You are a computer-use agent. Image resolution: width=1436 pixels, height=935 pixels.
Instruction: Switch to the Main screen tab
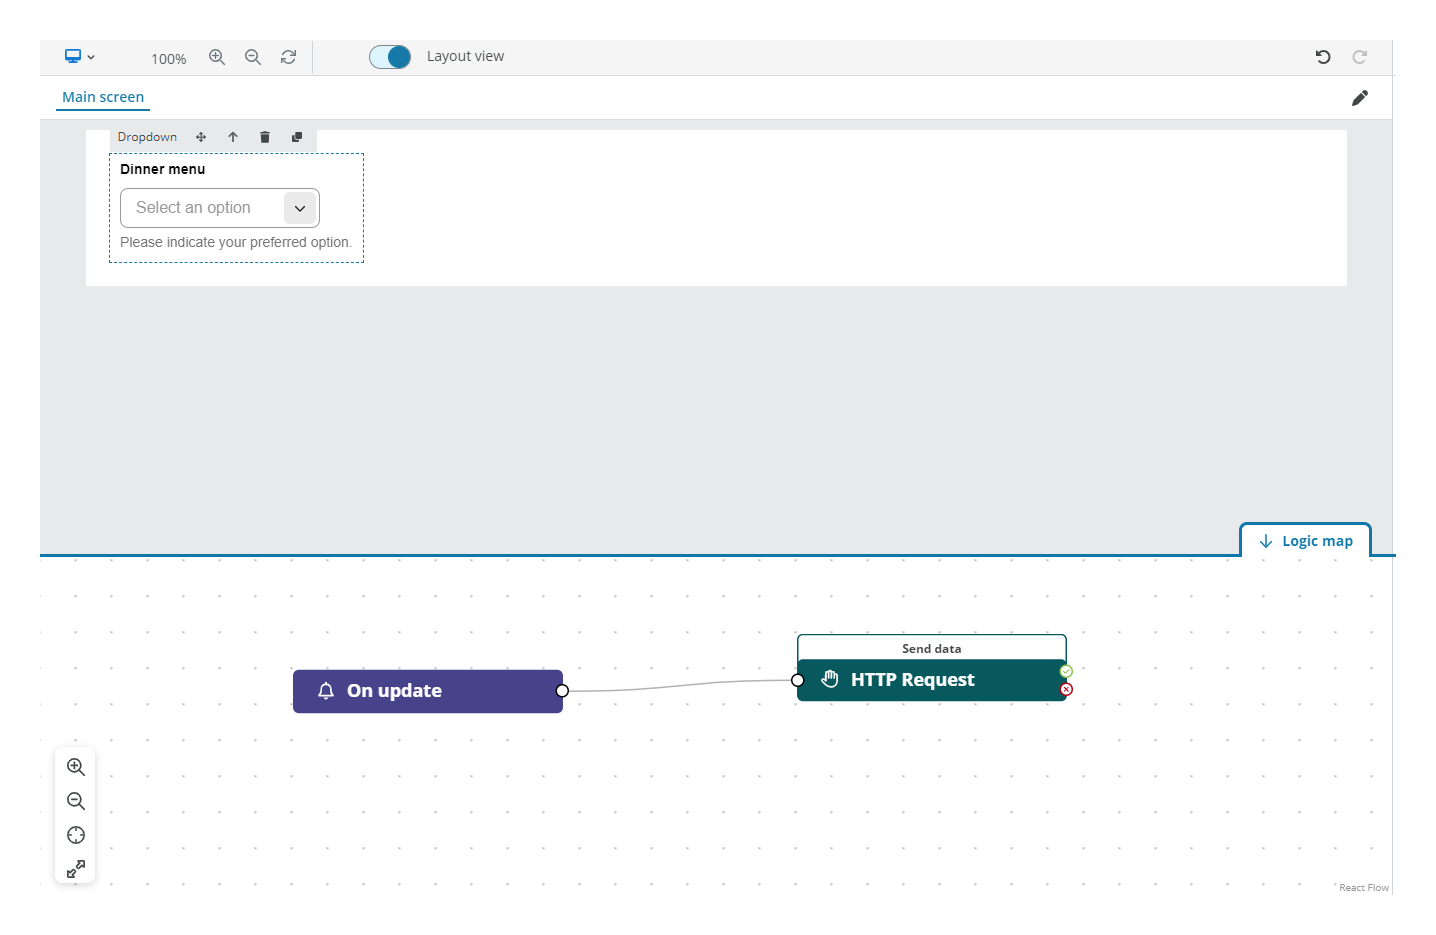tap(102, 97)
